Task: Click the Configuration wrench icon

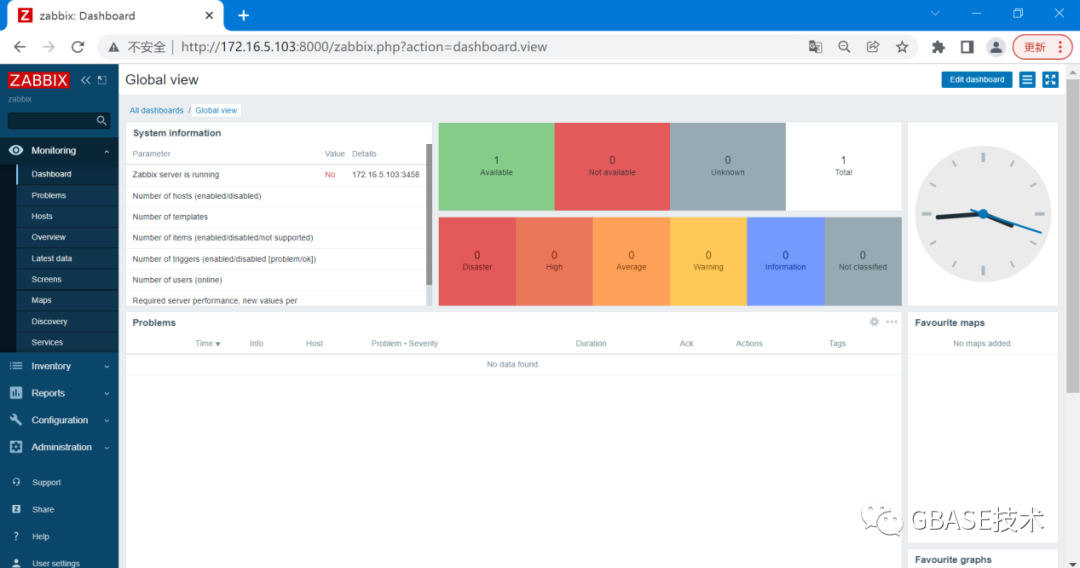Action: click(16, 419)
